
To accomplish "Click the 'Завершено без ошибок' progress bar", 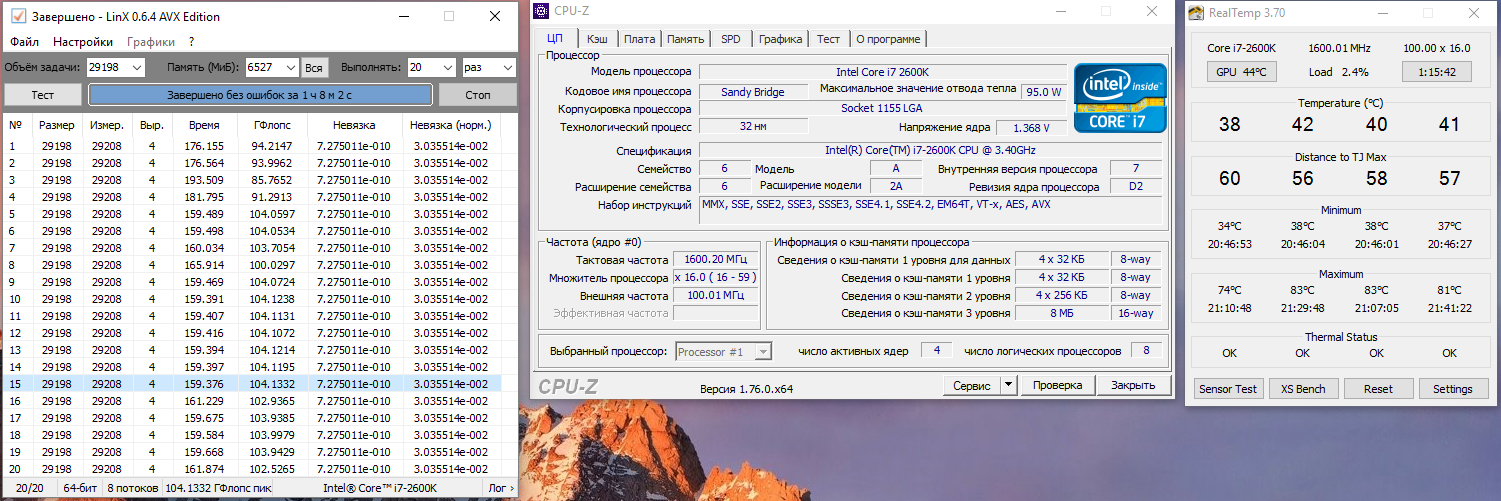I will [x=260, y=94].
